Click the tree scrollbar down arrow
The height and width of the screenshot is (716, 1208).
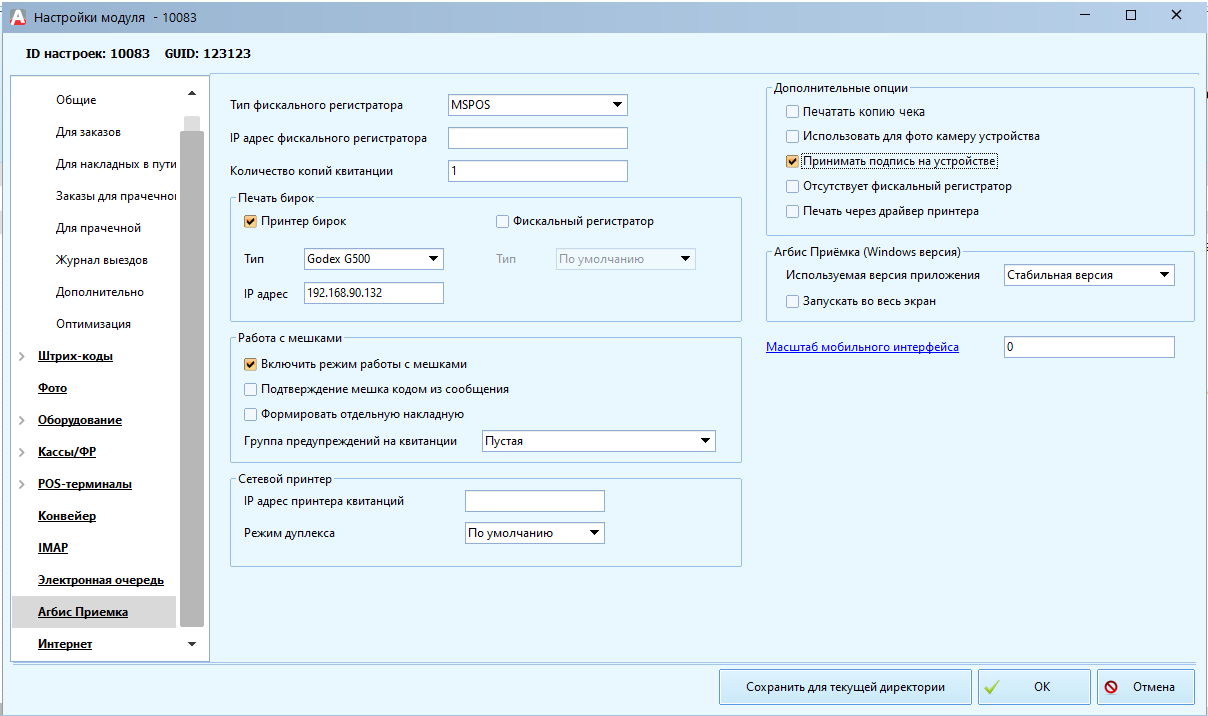(x=192, y=645)
